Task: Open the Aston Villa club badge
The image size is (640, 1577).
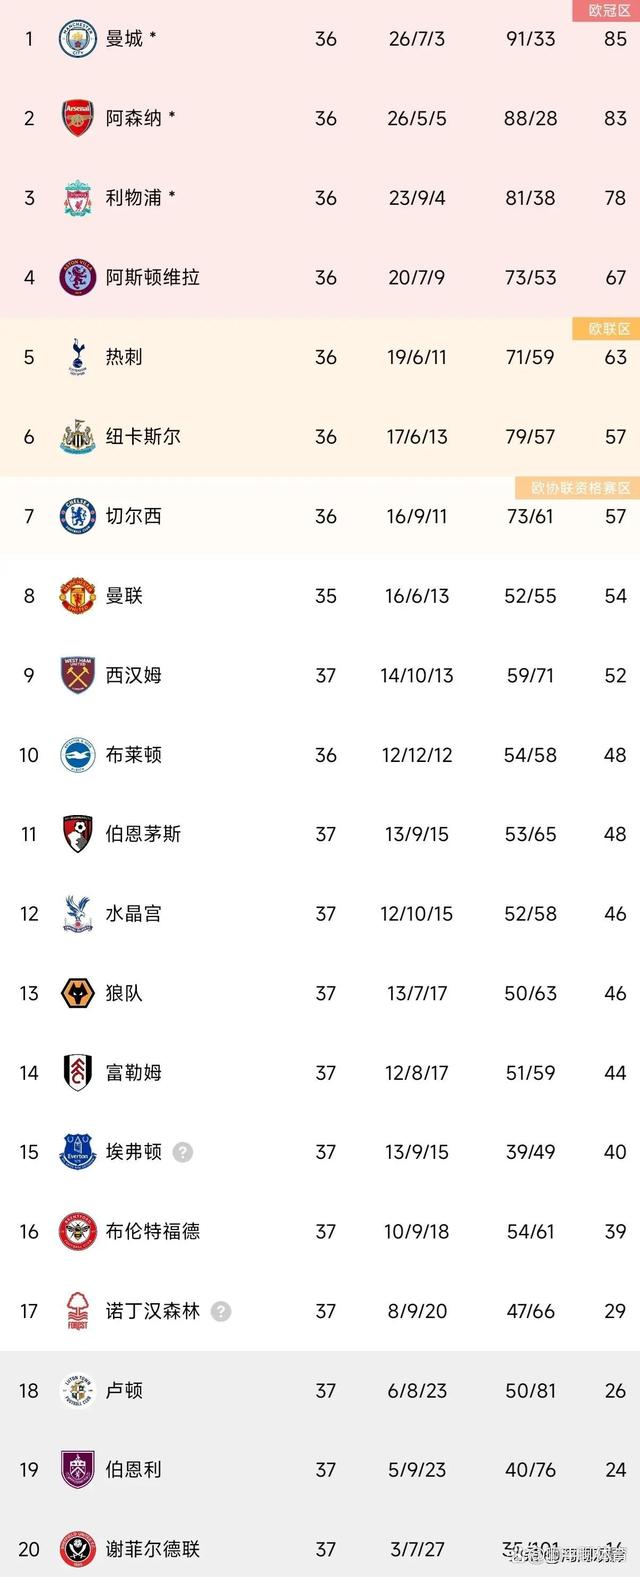Action: click(77, 277)
